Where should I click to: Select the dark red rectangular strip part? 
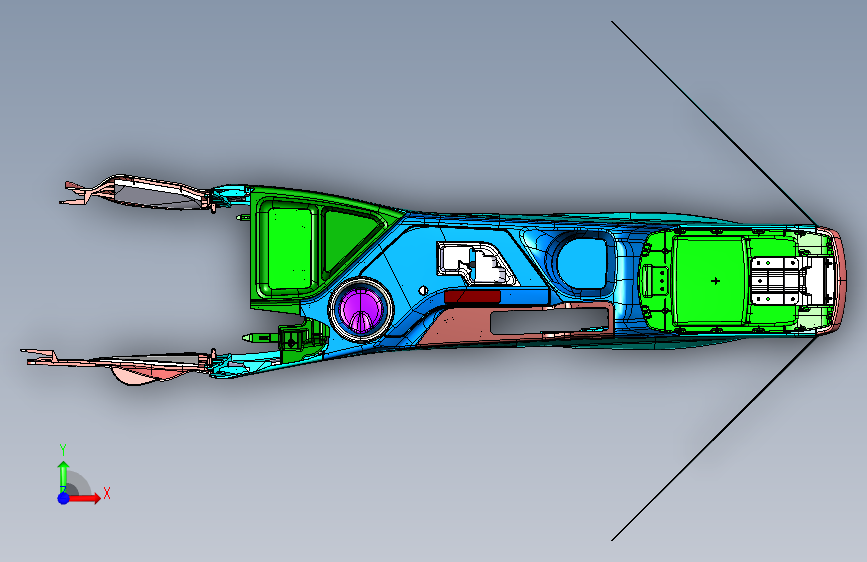[472, 296]
